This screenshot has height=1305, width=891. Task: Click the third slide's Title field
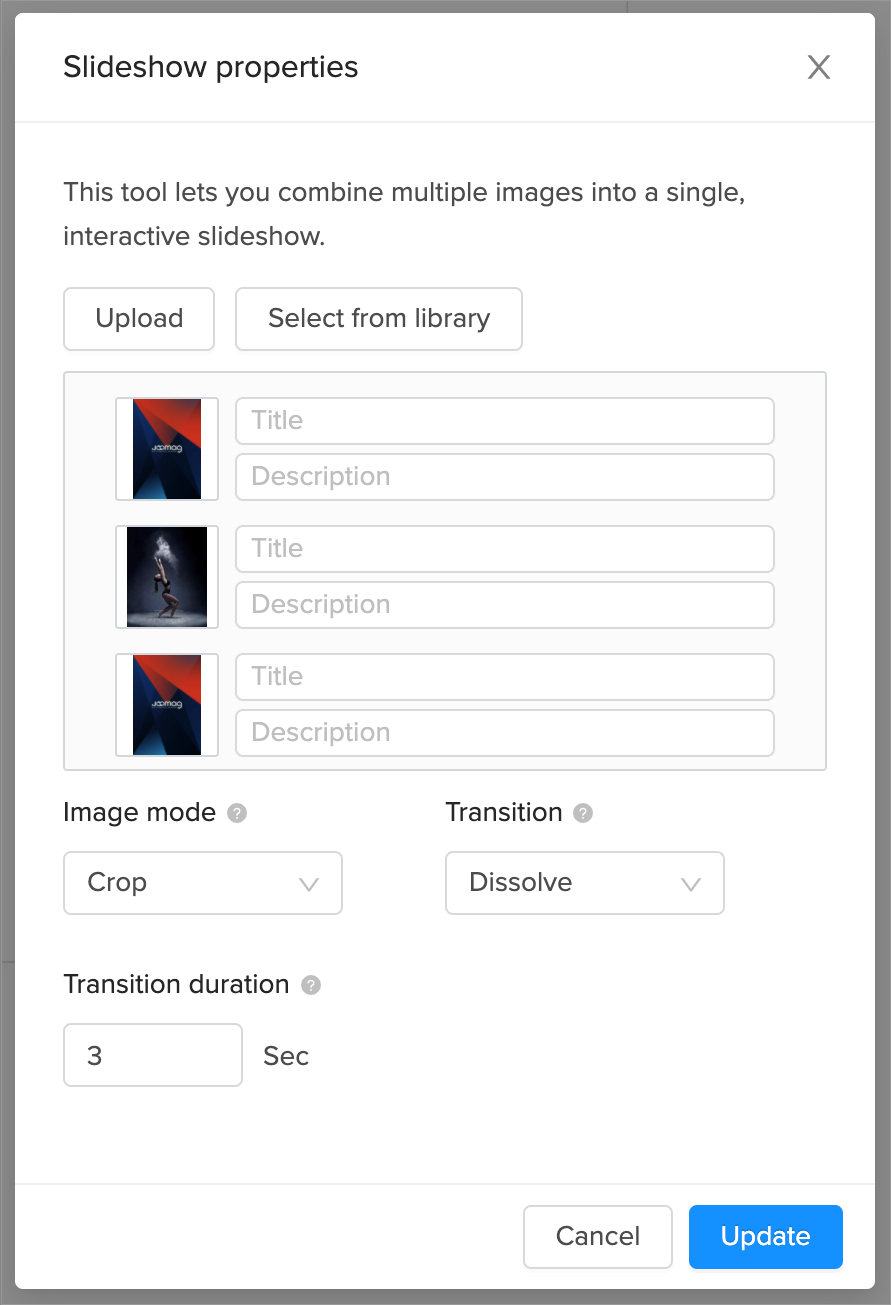pos(504,677)
